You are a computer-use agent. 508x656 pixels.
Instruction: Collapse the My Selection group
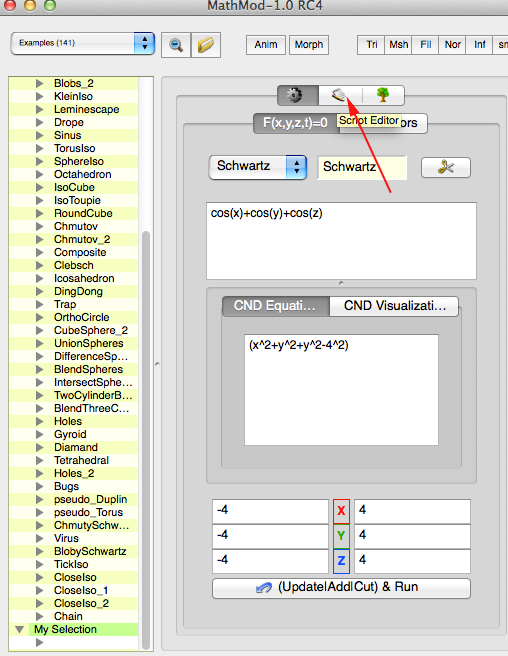coord(19,629)
